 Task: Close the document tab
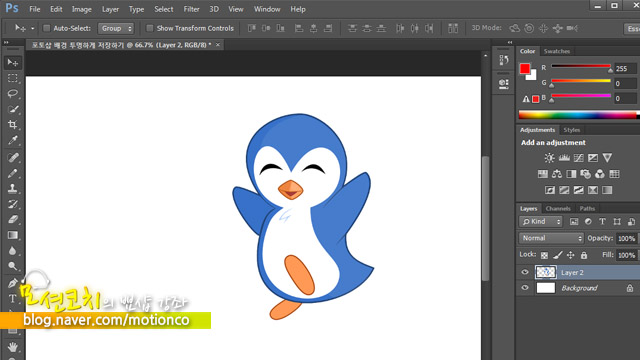(x=218, y=45)
